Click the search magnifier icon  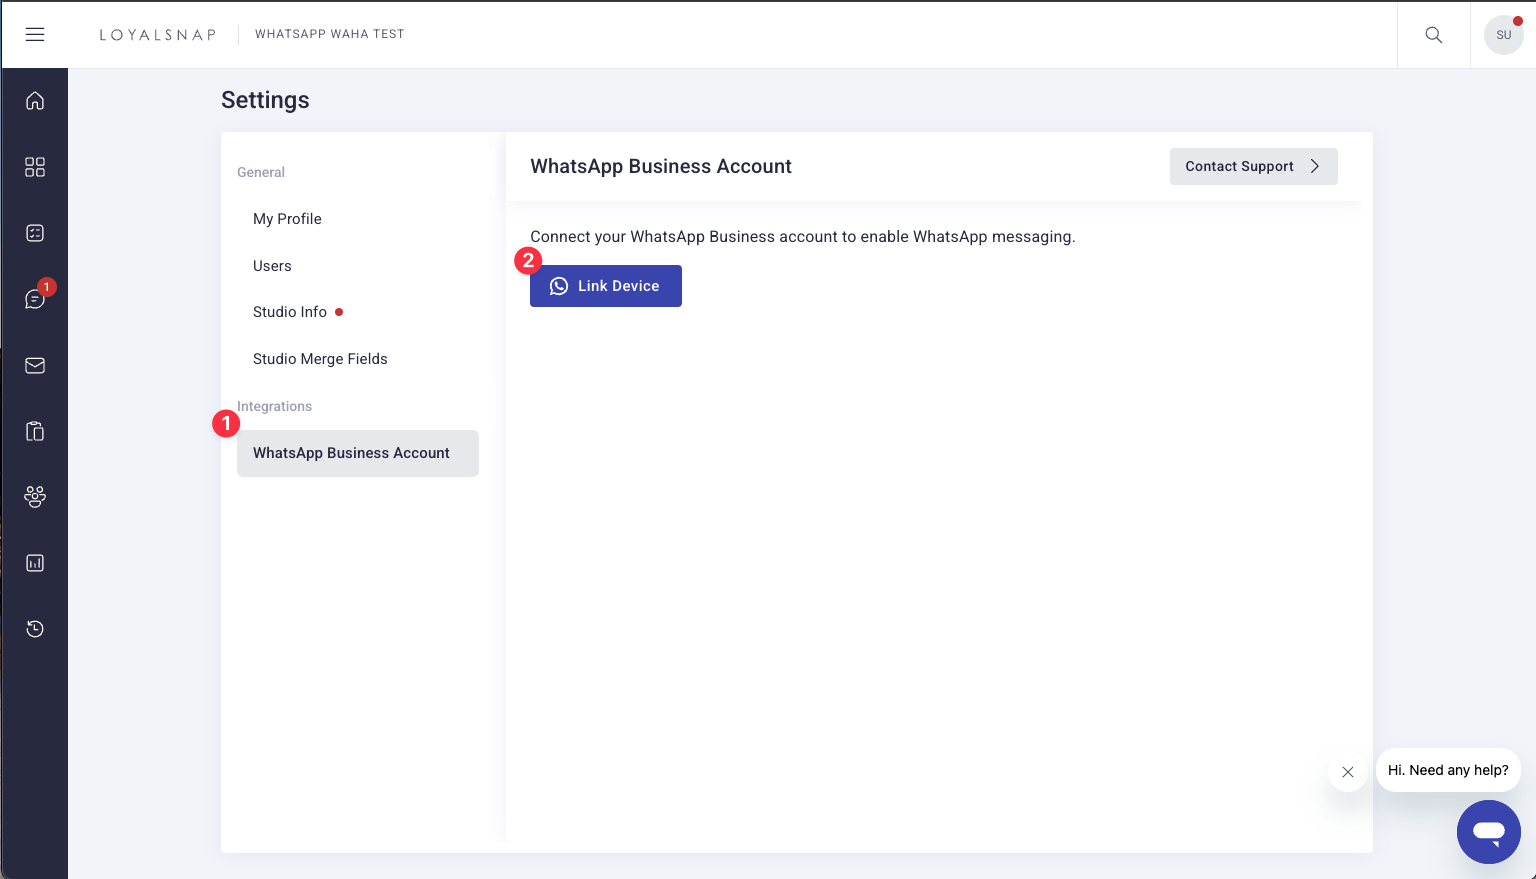[1433, 35]
